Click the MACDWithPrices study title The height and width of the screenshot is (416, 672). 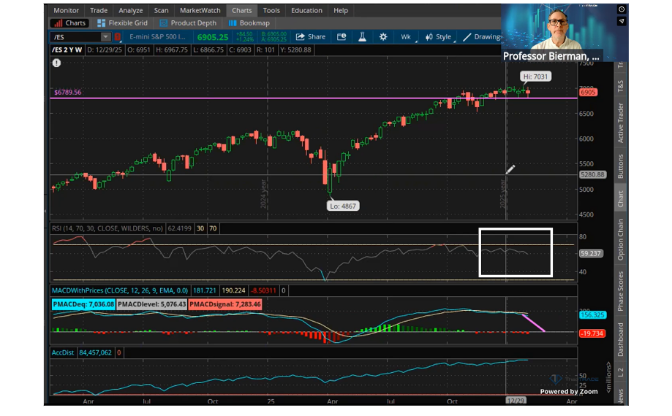[x=120, y=290]
